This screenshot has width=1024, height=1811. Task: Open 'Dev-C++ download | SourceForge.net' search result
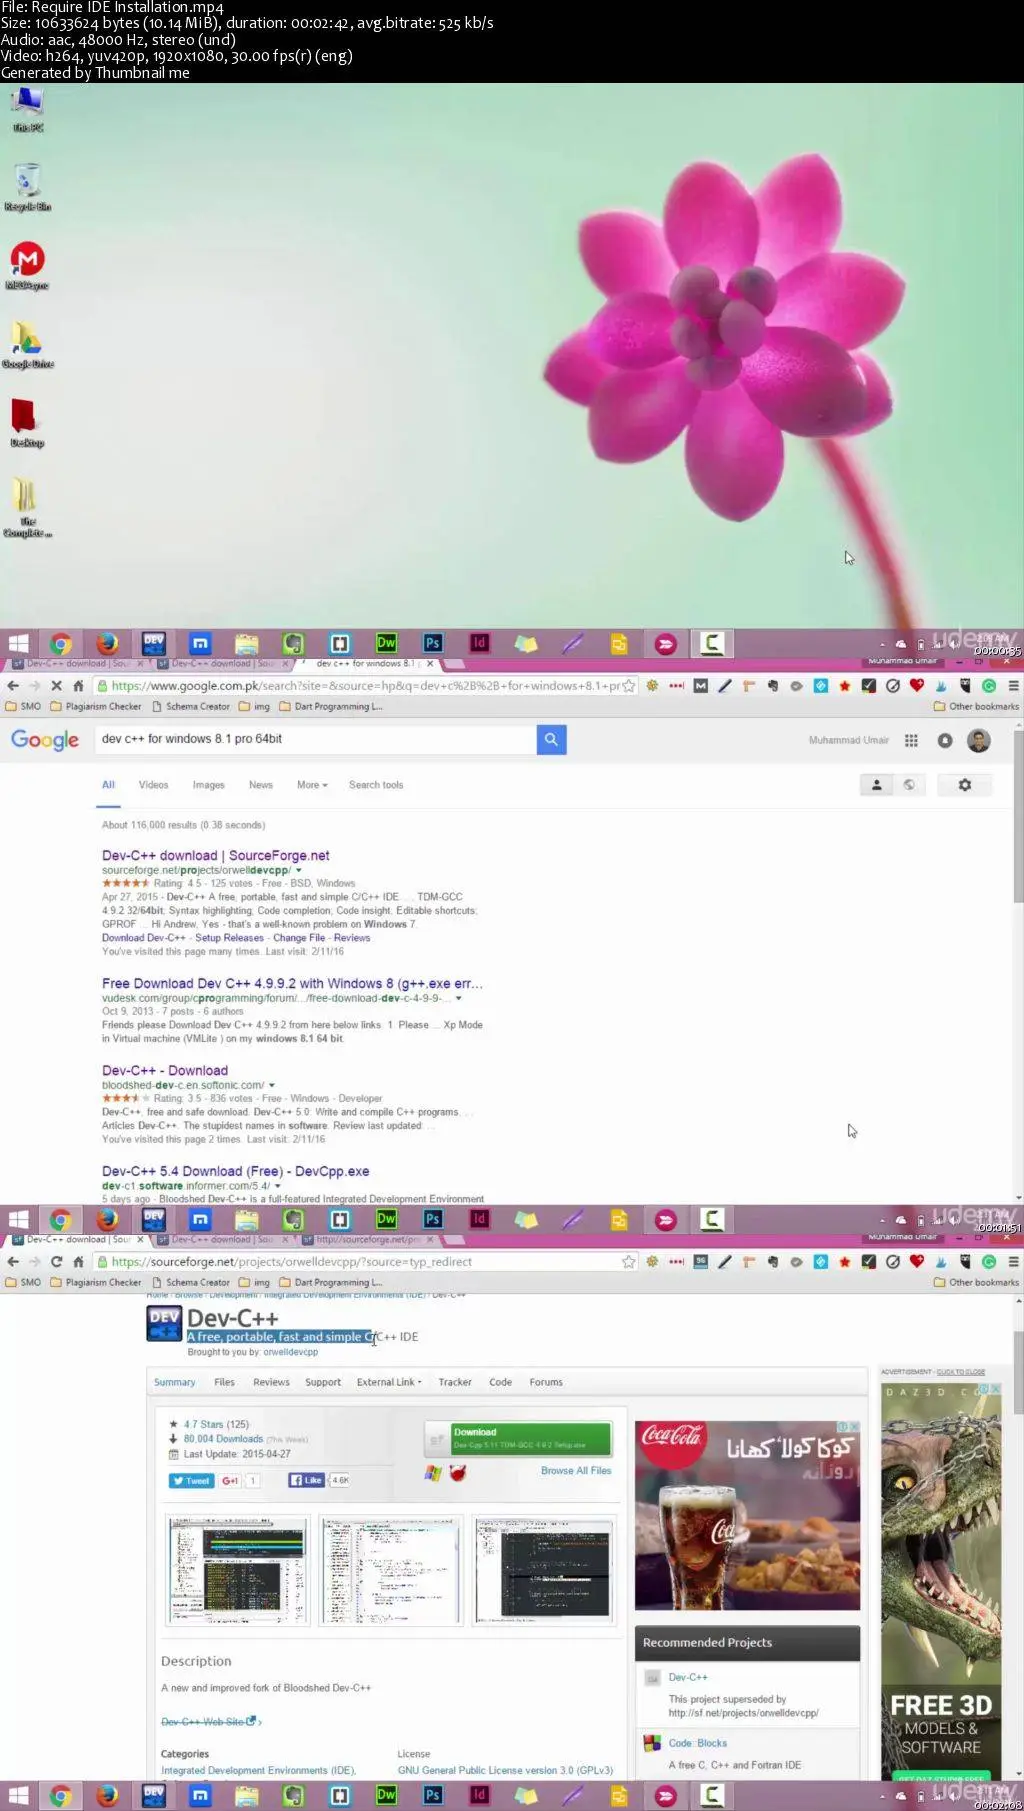tap(216, 855)
